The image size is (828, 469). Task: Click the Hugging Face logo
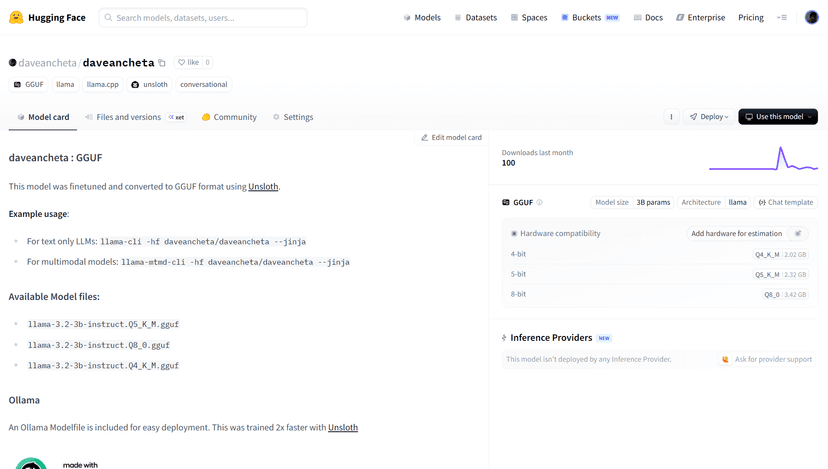coord(47,17)
